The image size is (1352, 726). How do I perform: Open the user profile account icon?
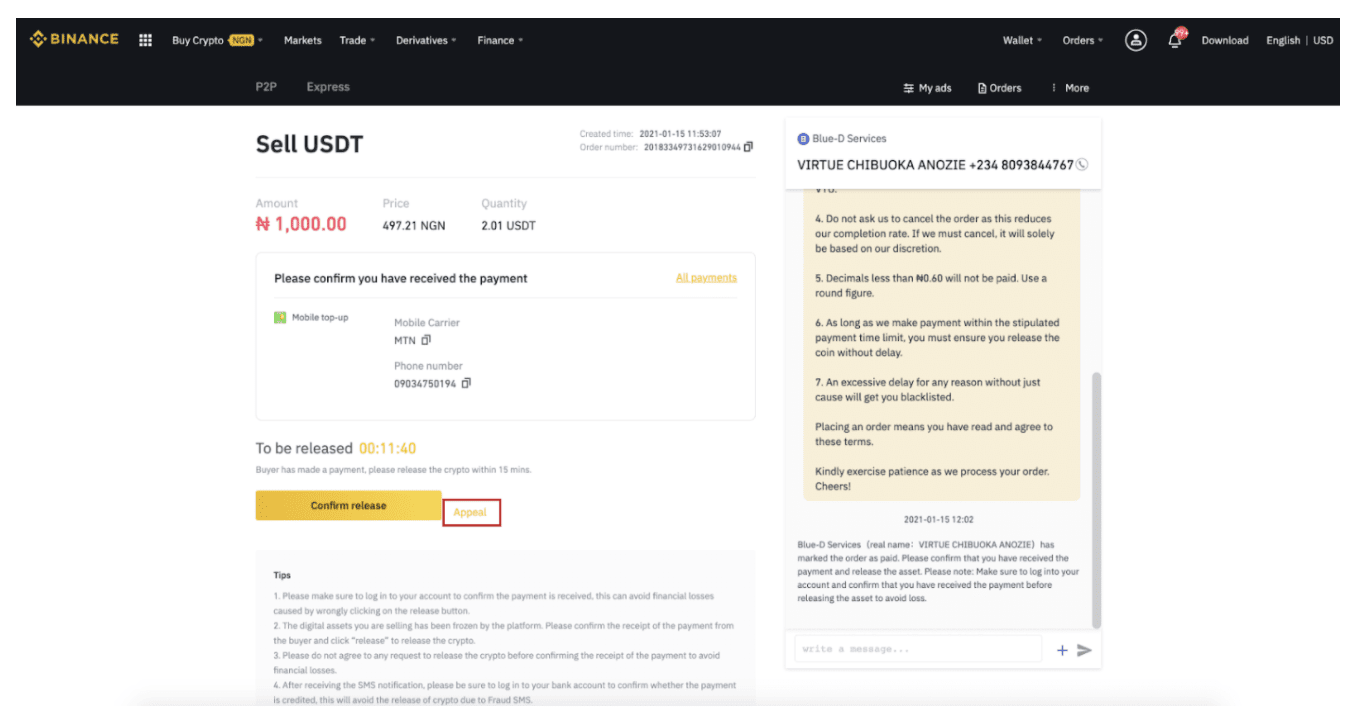point(1136,40)
